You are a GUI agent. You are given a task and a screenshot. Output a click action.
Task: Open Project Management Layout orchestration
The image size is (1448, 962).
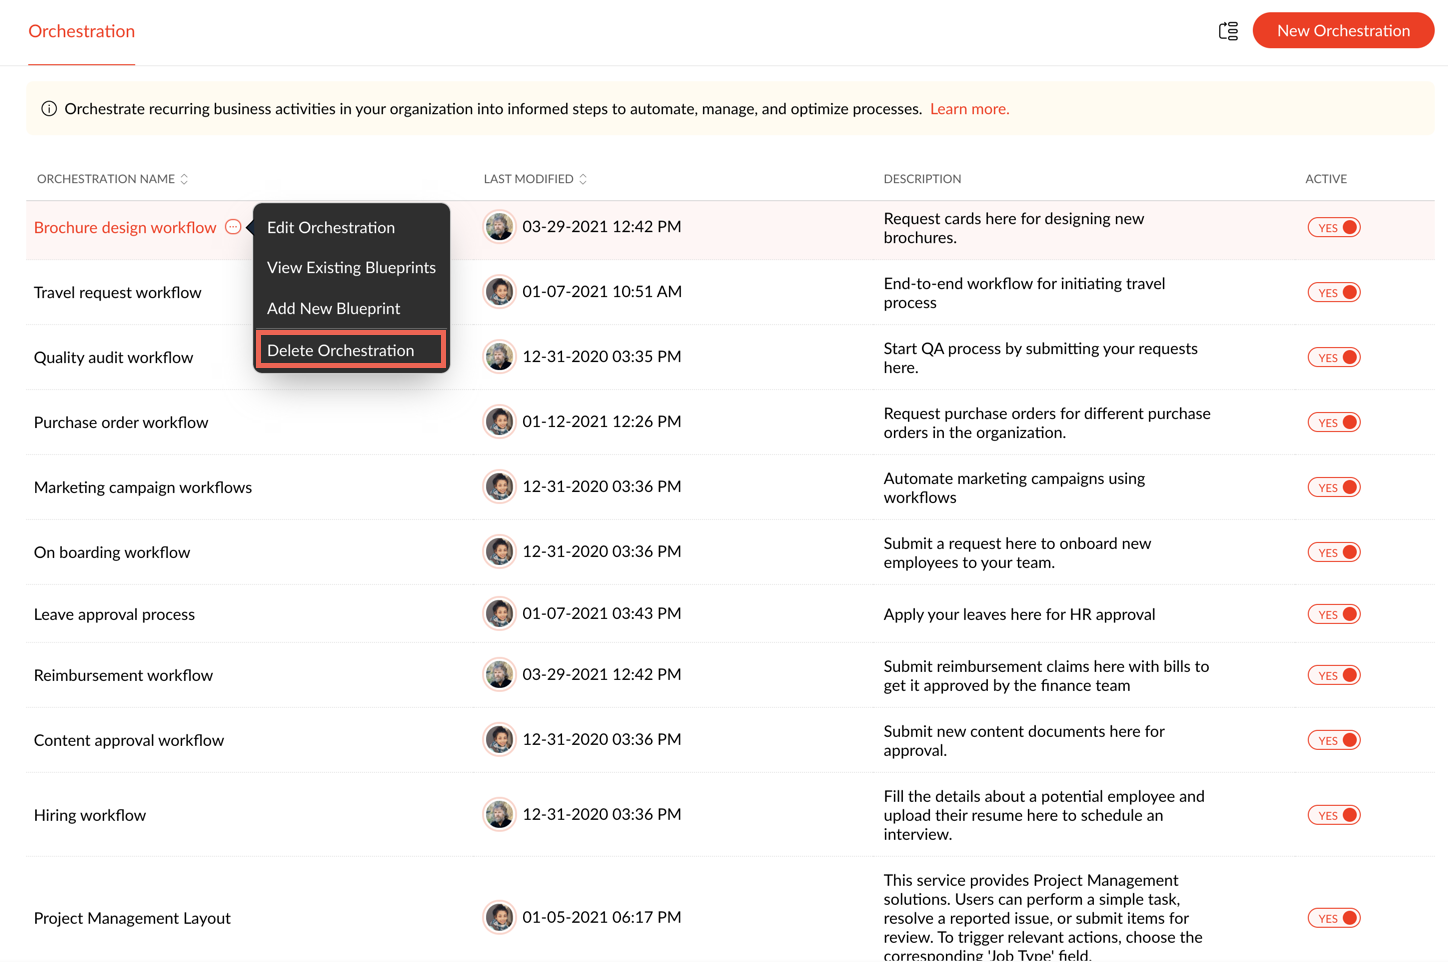(132, 919)
